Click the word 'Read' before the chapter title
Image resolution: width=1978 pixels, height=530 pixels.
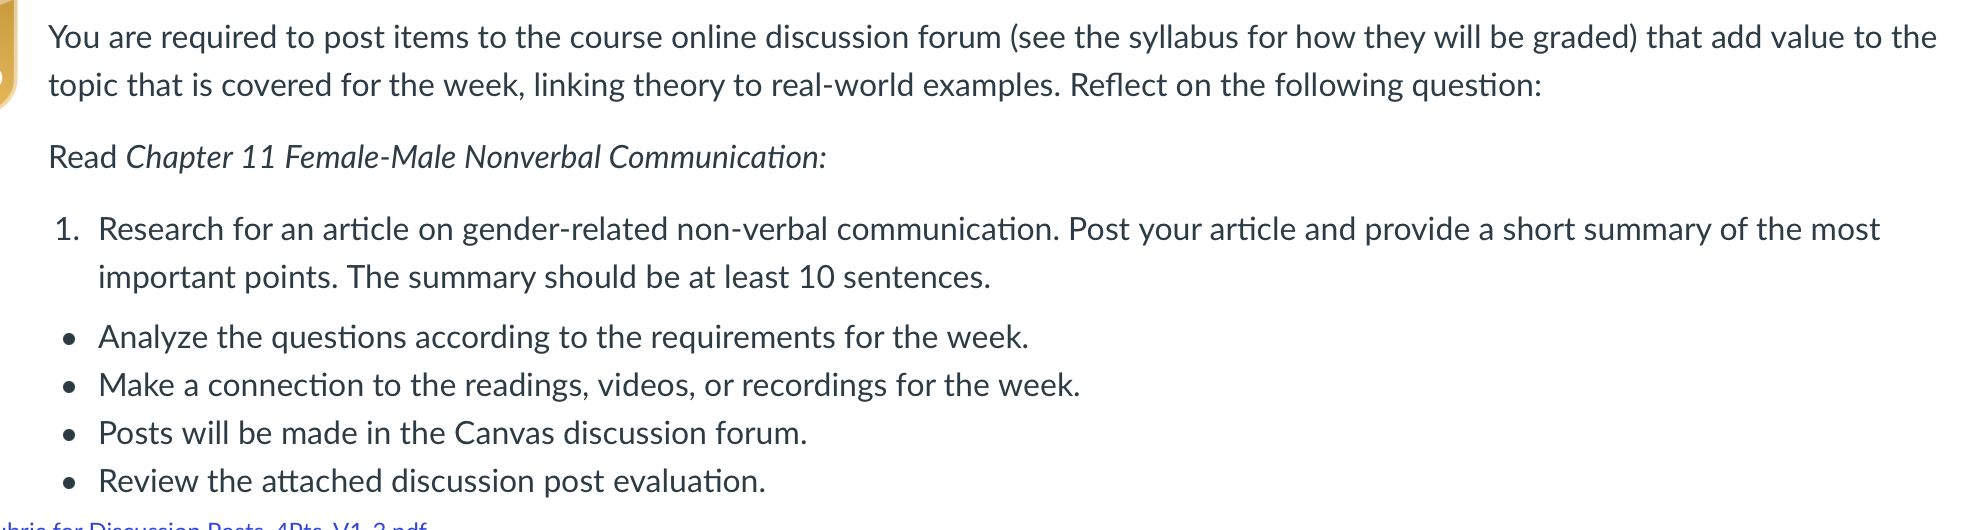pyautogui.click(x=83, y=157)
